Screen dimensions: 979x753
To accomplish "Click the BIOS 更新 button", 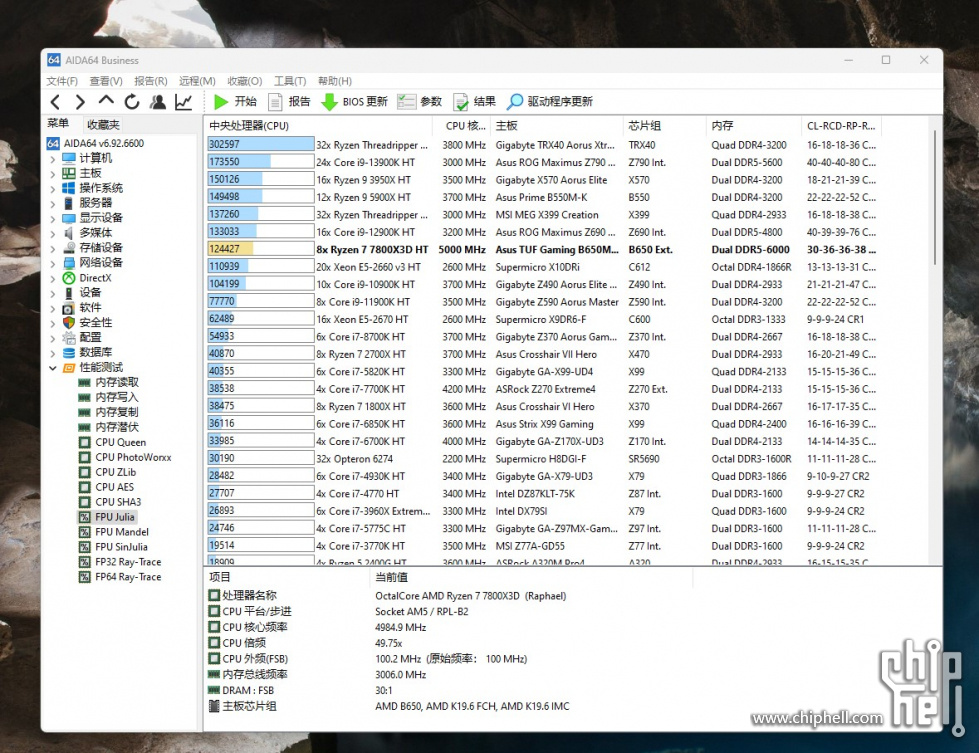I will click(354, 101).
